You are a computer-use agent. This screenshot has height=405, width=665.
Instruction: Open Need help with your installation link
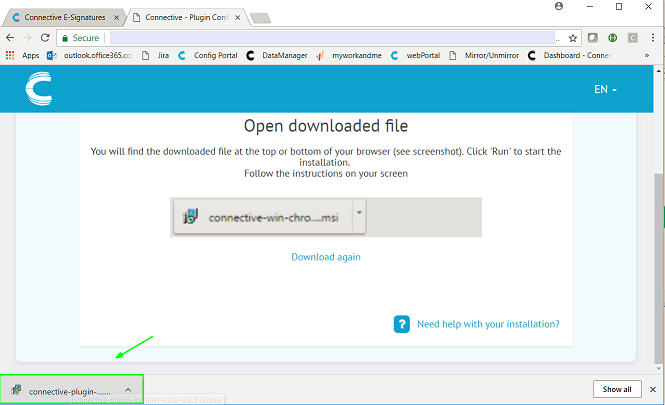coord(488,324)
